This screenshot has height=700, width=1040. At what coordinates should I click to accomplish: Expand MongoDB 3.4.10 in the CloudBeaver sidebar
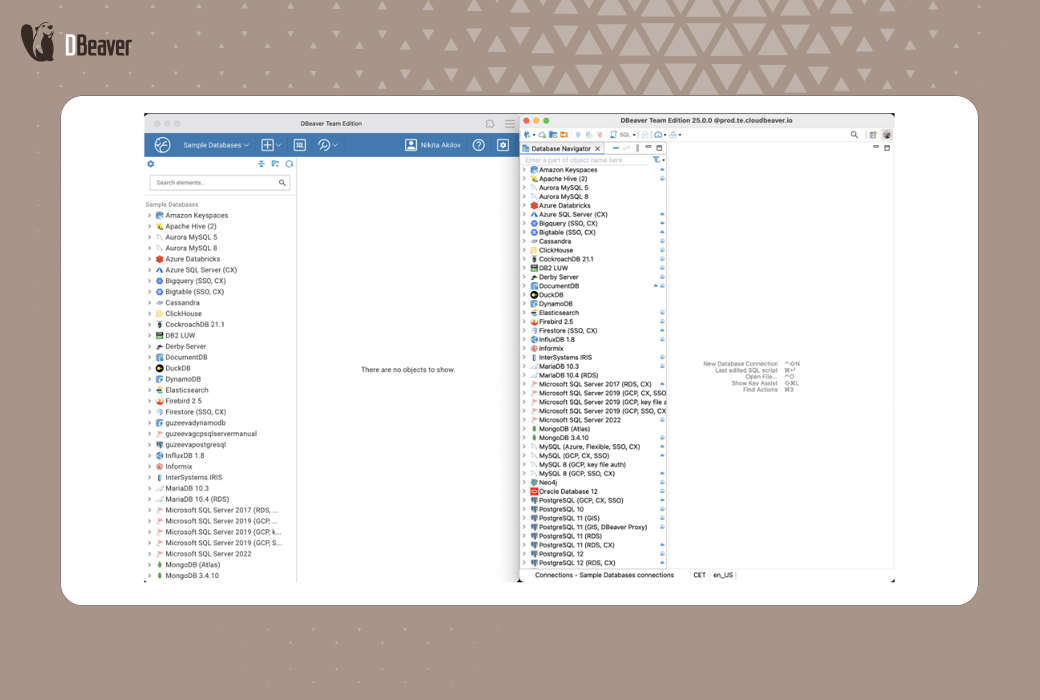[x=151, y=576]
